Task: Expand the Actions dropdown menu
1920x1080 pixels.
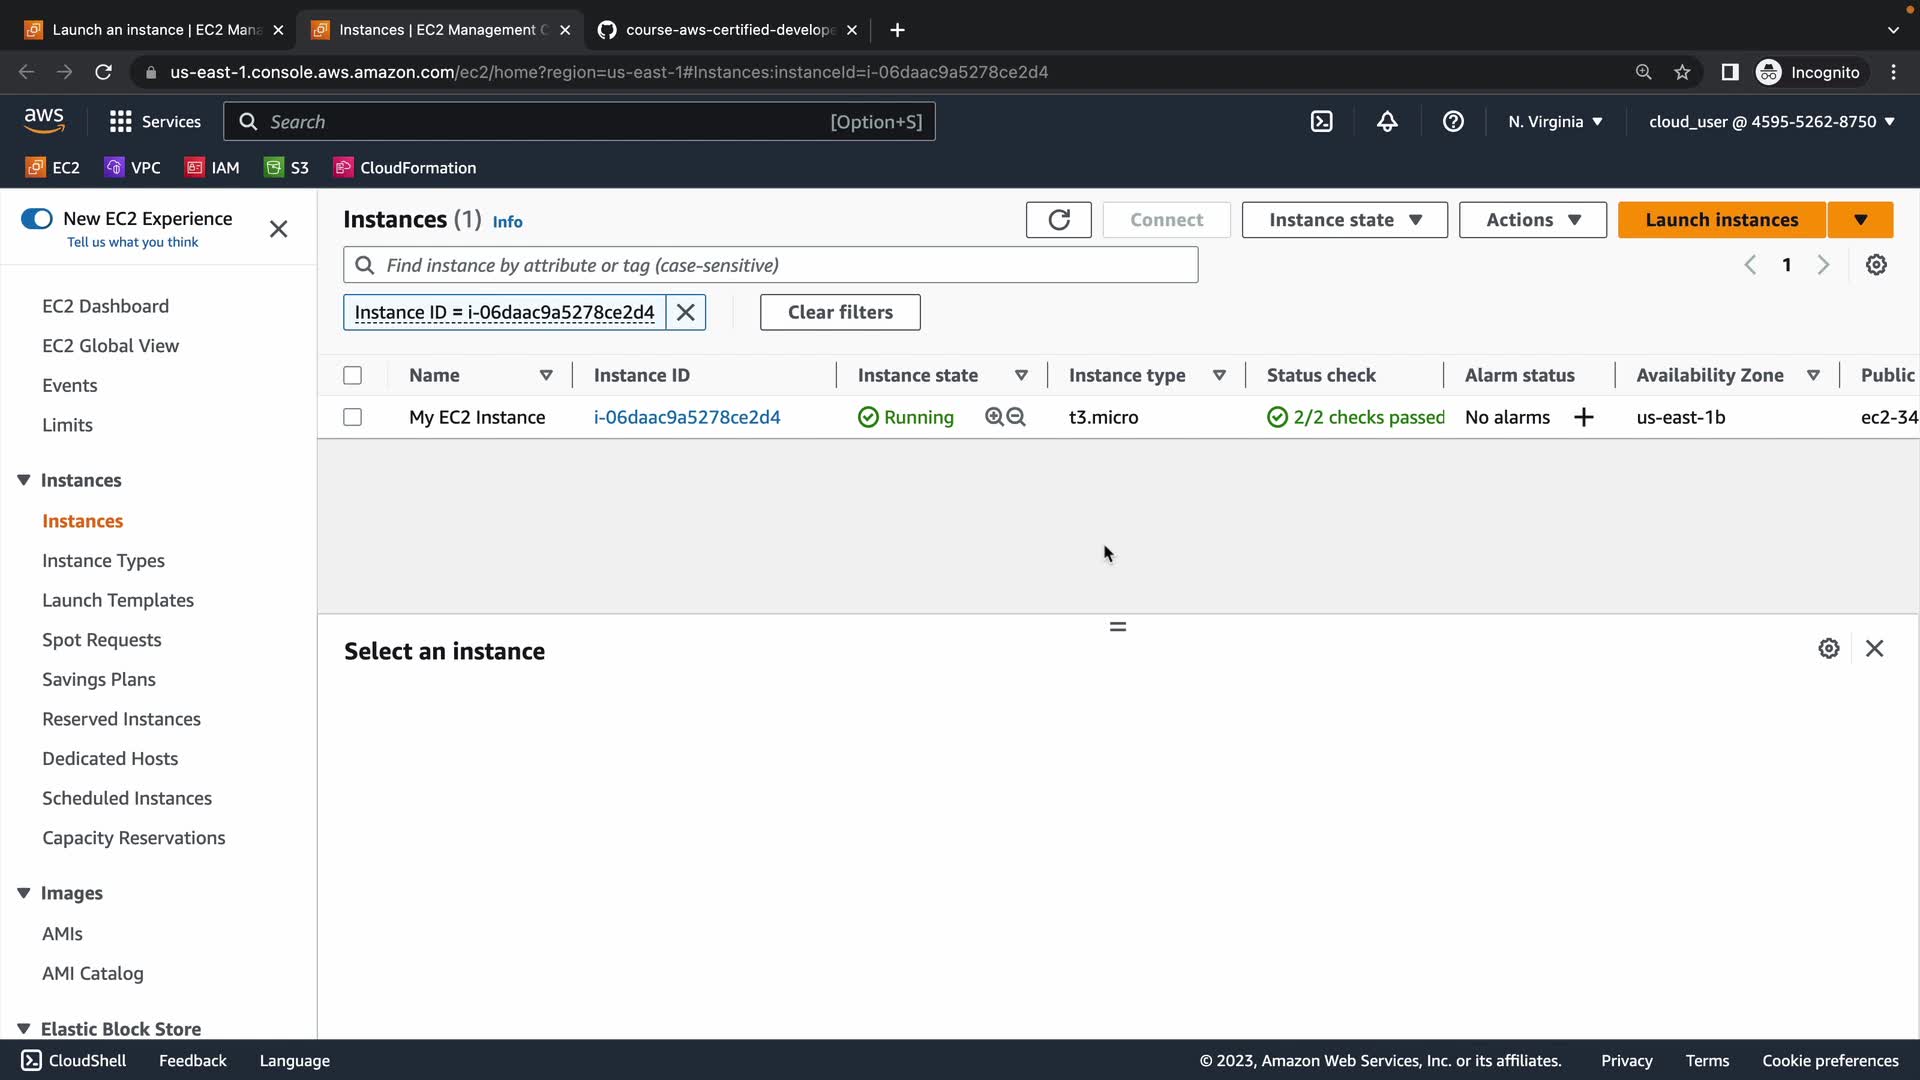Action: (x=1532, y=220)
